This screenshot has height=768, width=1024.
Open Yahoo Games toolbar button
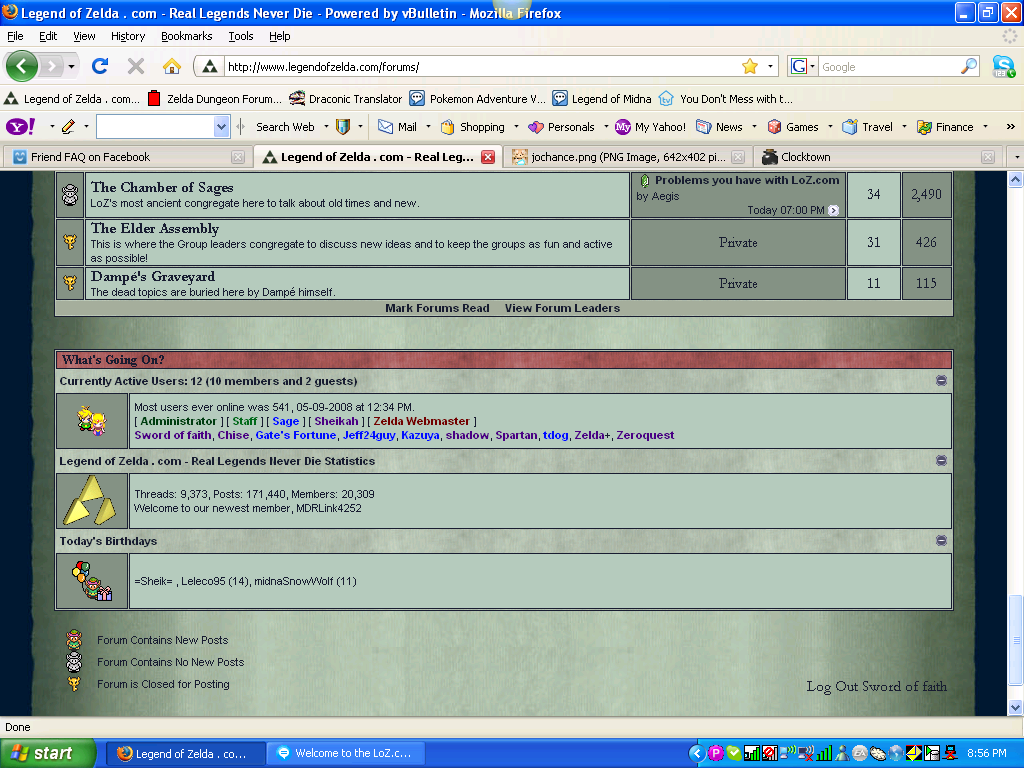[793, 127]
